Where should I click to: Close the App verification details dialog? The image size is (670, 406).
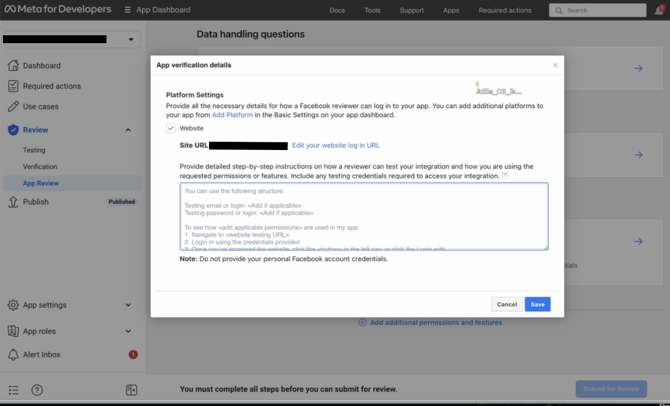[556, 65]
